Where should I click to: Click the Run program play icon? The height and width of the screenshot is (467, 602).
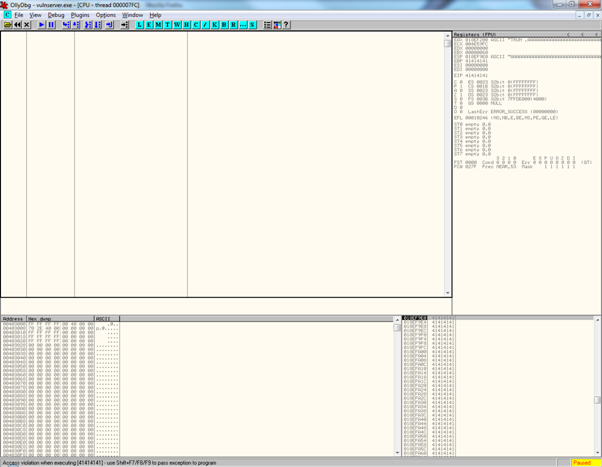point(42,25)
